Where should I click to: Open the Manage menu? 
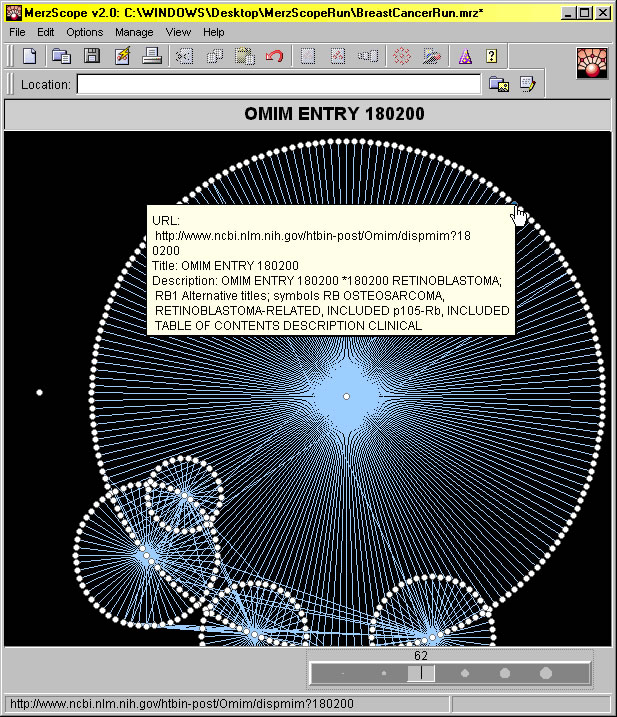(x=134, y=32)
